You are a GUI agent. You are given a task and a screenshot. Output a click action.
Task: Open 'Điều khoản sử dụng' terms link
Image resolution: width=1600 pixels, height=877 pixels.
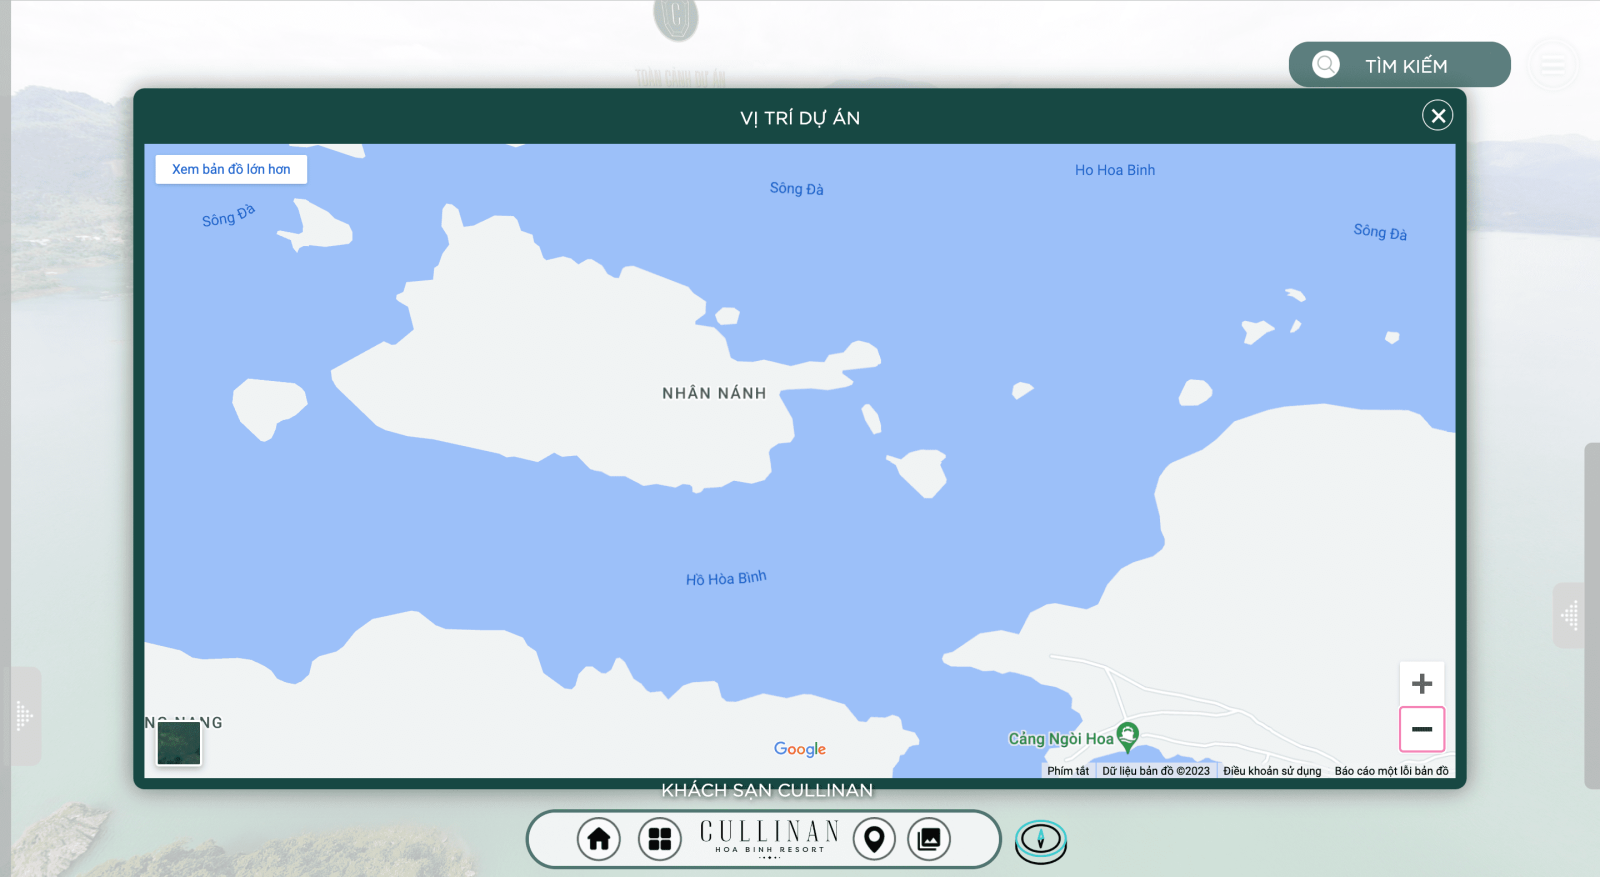(1272, 771)
